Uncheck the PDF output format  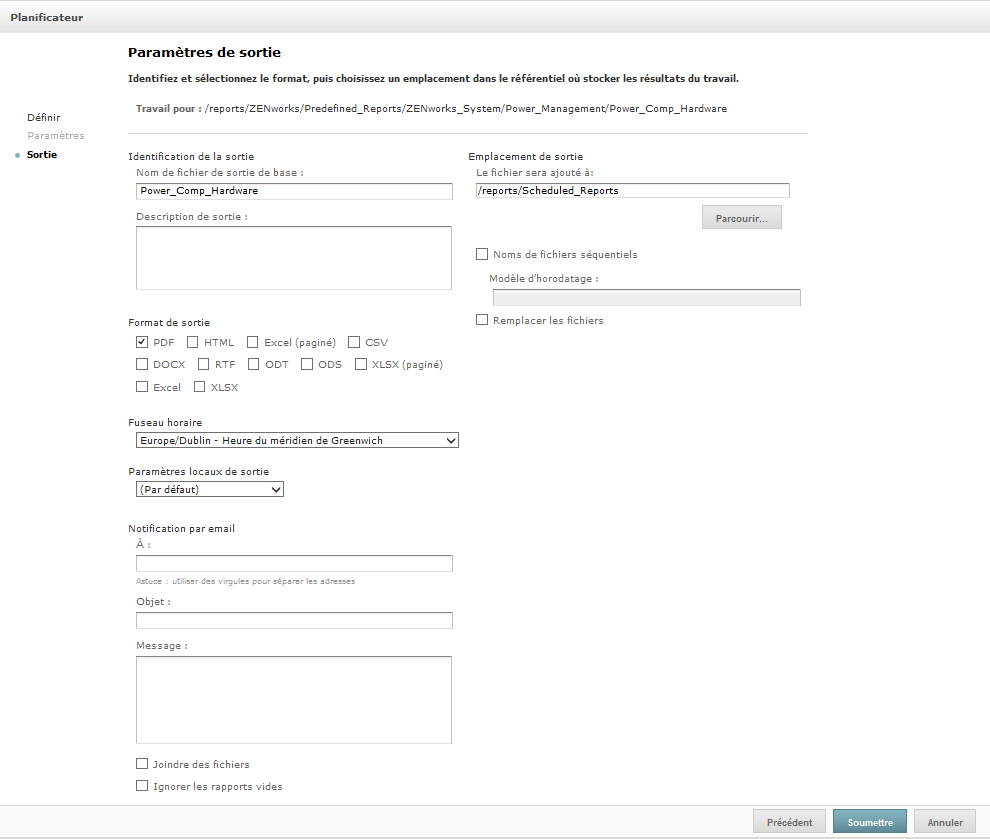tap(142, 342)
